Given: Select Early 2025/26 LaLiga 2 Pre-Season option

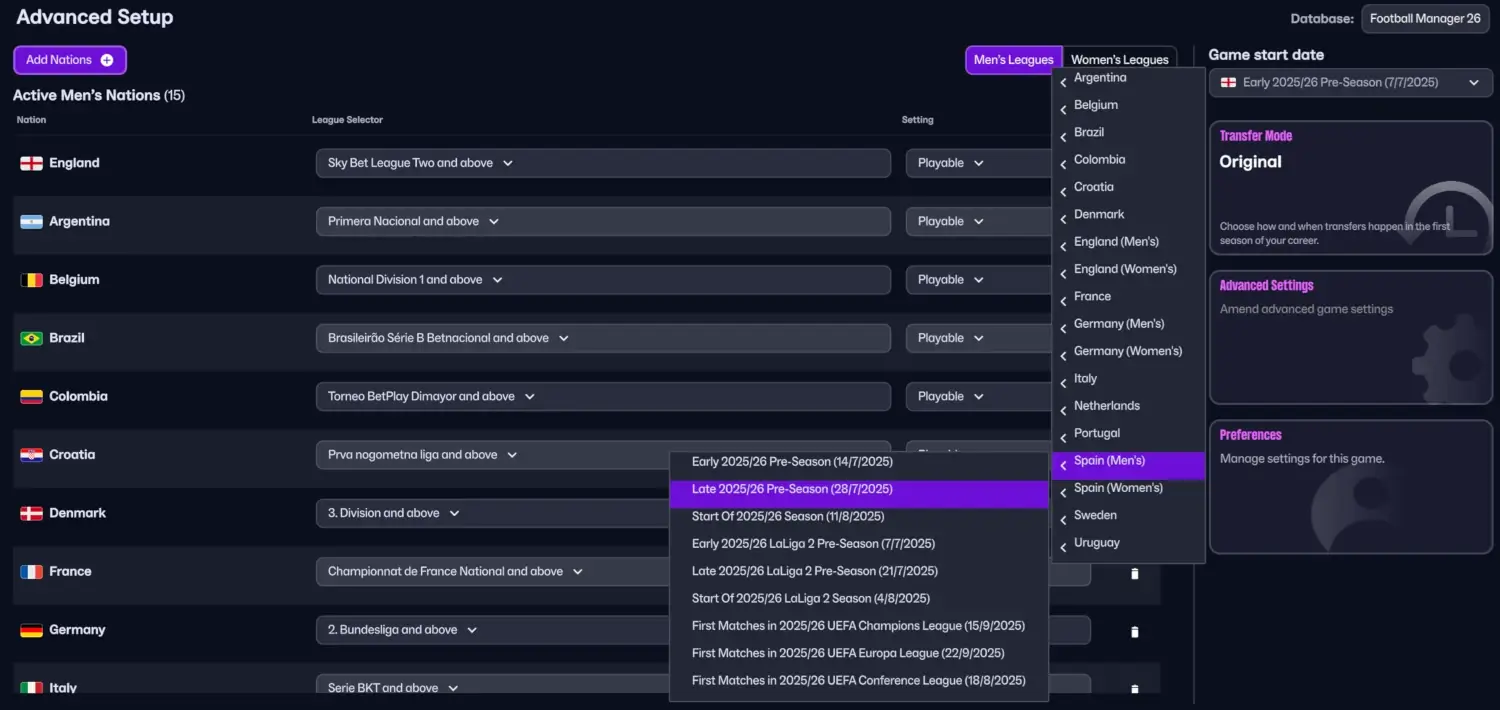Looking at the screenshot, I should point(859,544).
